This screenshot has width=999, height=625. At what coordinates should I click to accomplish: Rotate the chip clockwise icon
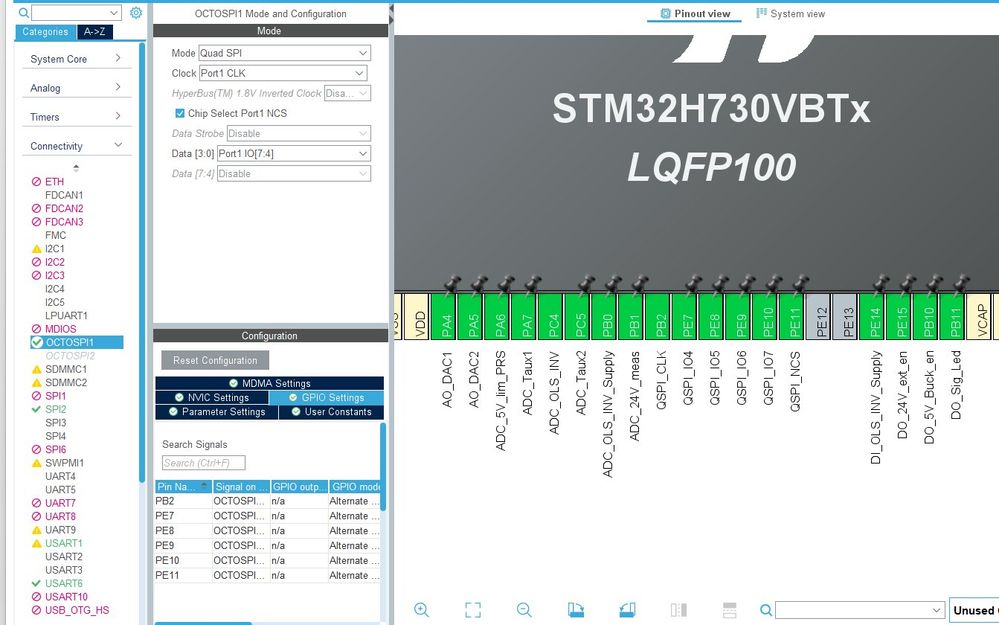576,610
